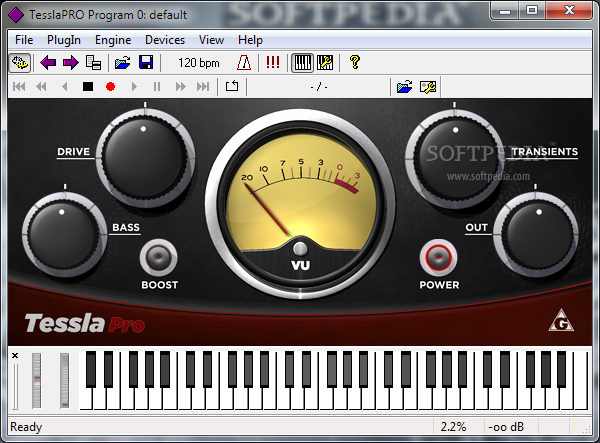
Task: Toggle the POWER button
Action: (x=439, y=257)
